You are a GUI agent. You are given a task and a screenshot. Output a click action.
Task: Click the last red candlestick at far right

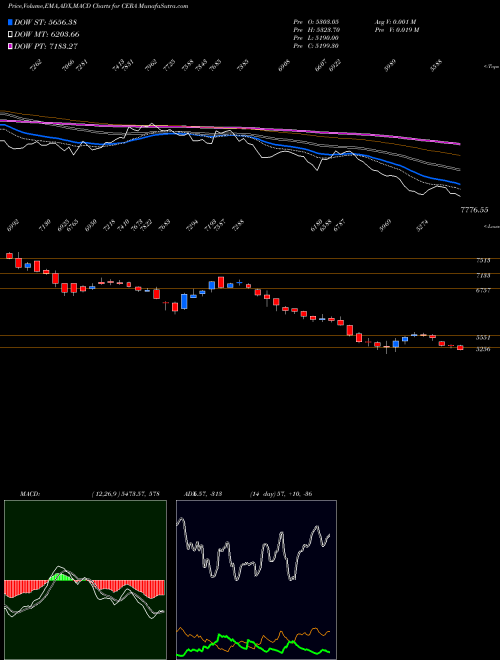[460, 347]
